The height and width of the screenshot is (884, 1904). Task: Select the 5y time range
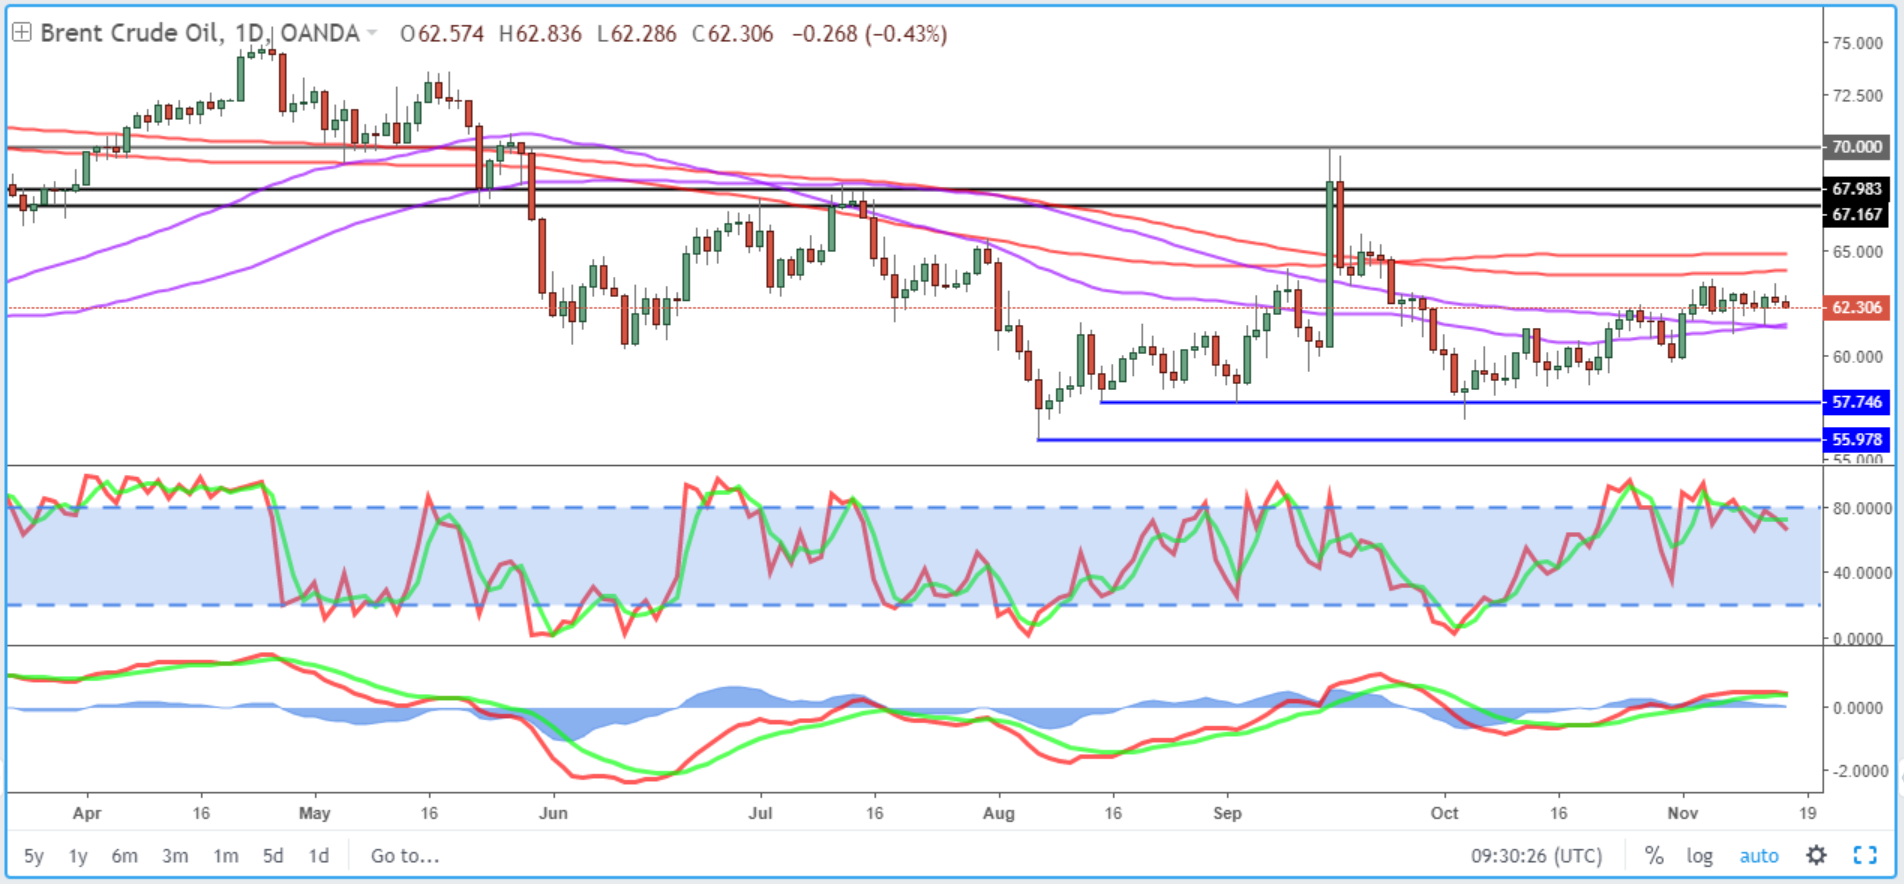click(x=34, y=856)
